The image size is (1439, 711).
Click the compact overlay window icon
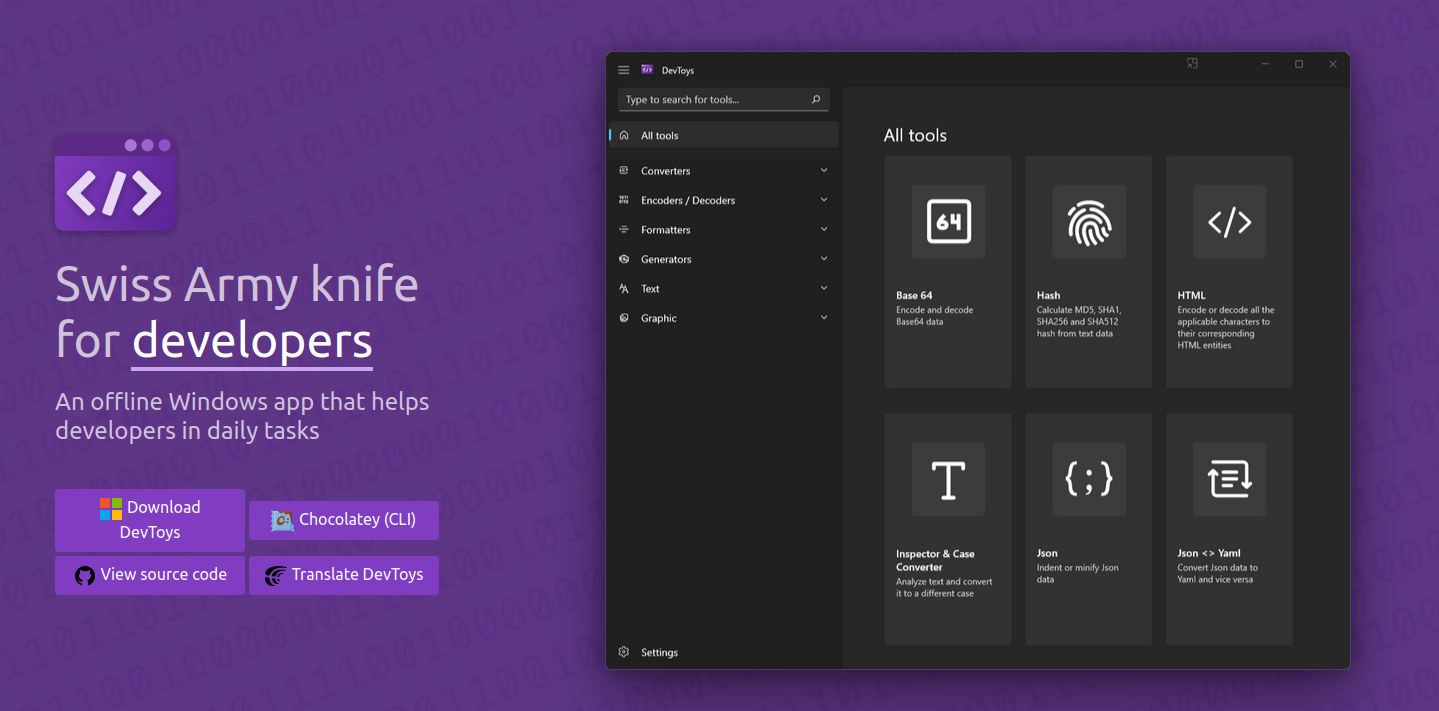(1192, 64)
